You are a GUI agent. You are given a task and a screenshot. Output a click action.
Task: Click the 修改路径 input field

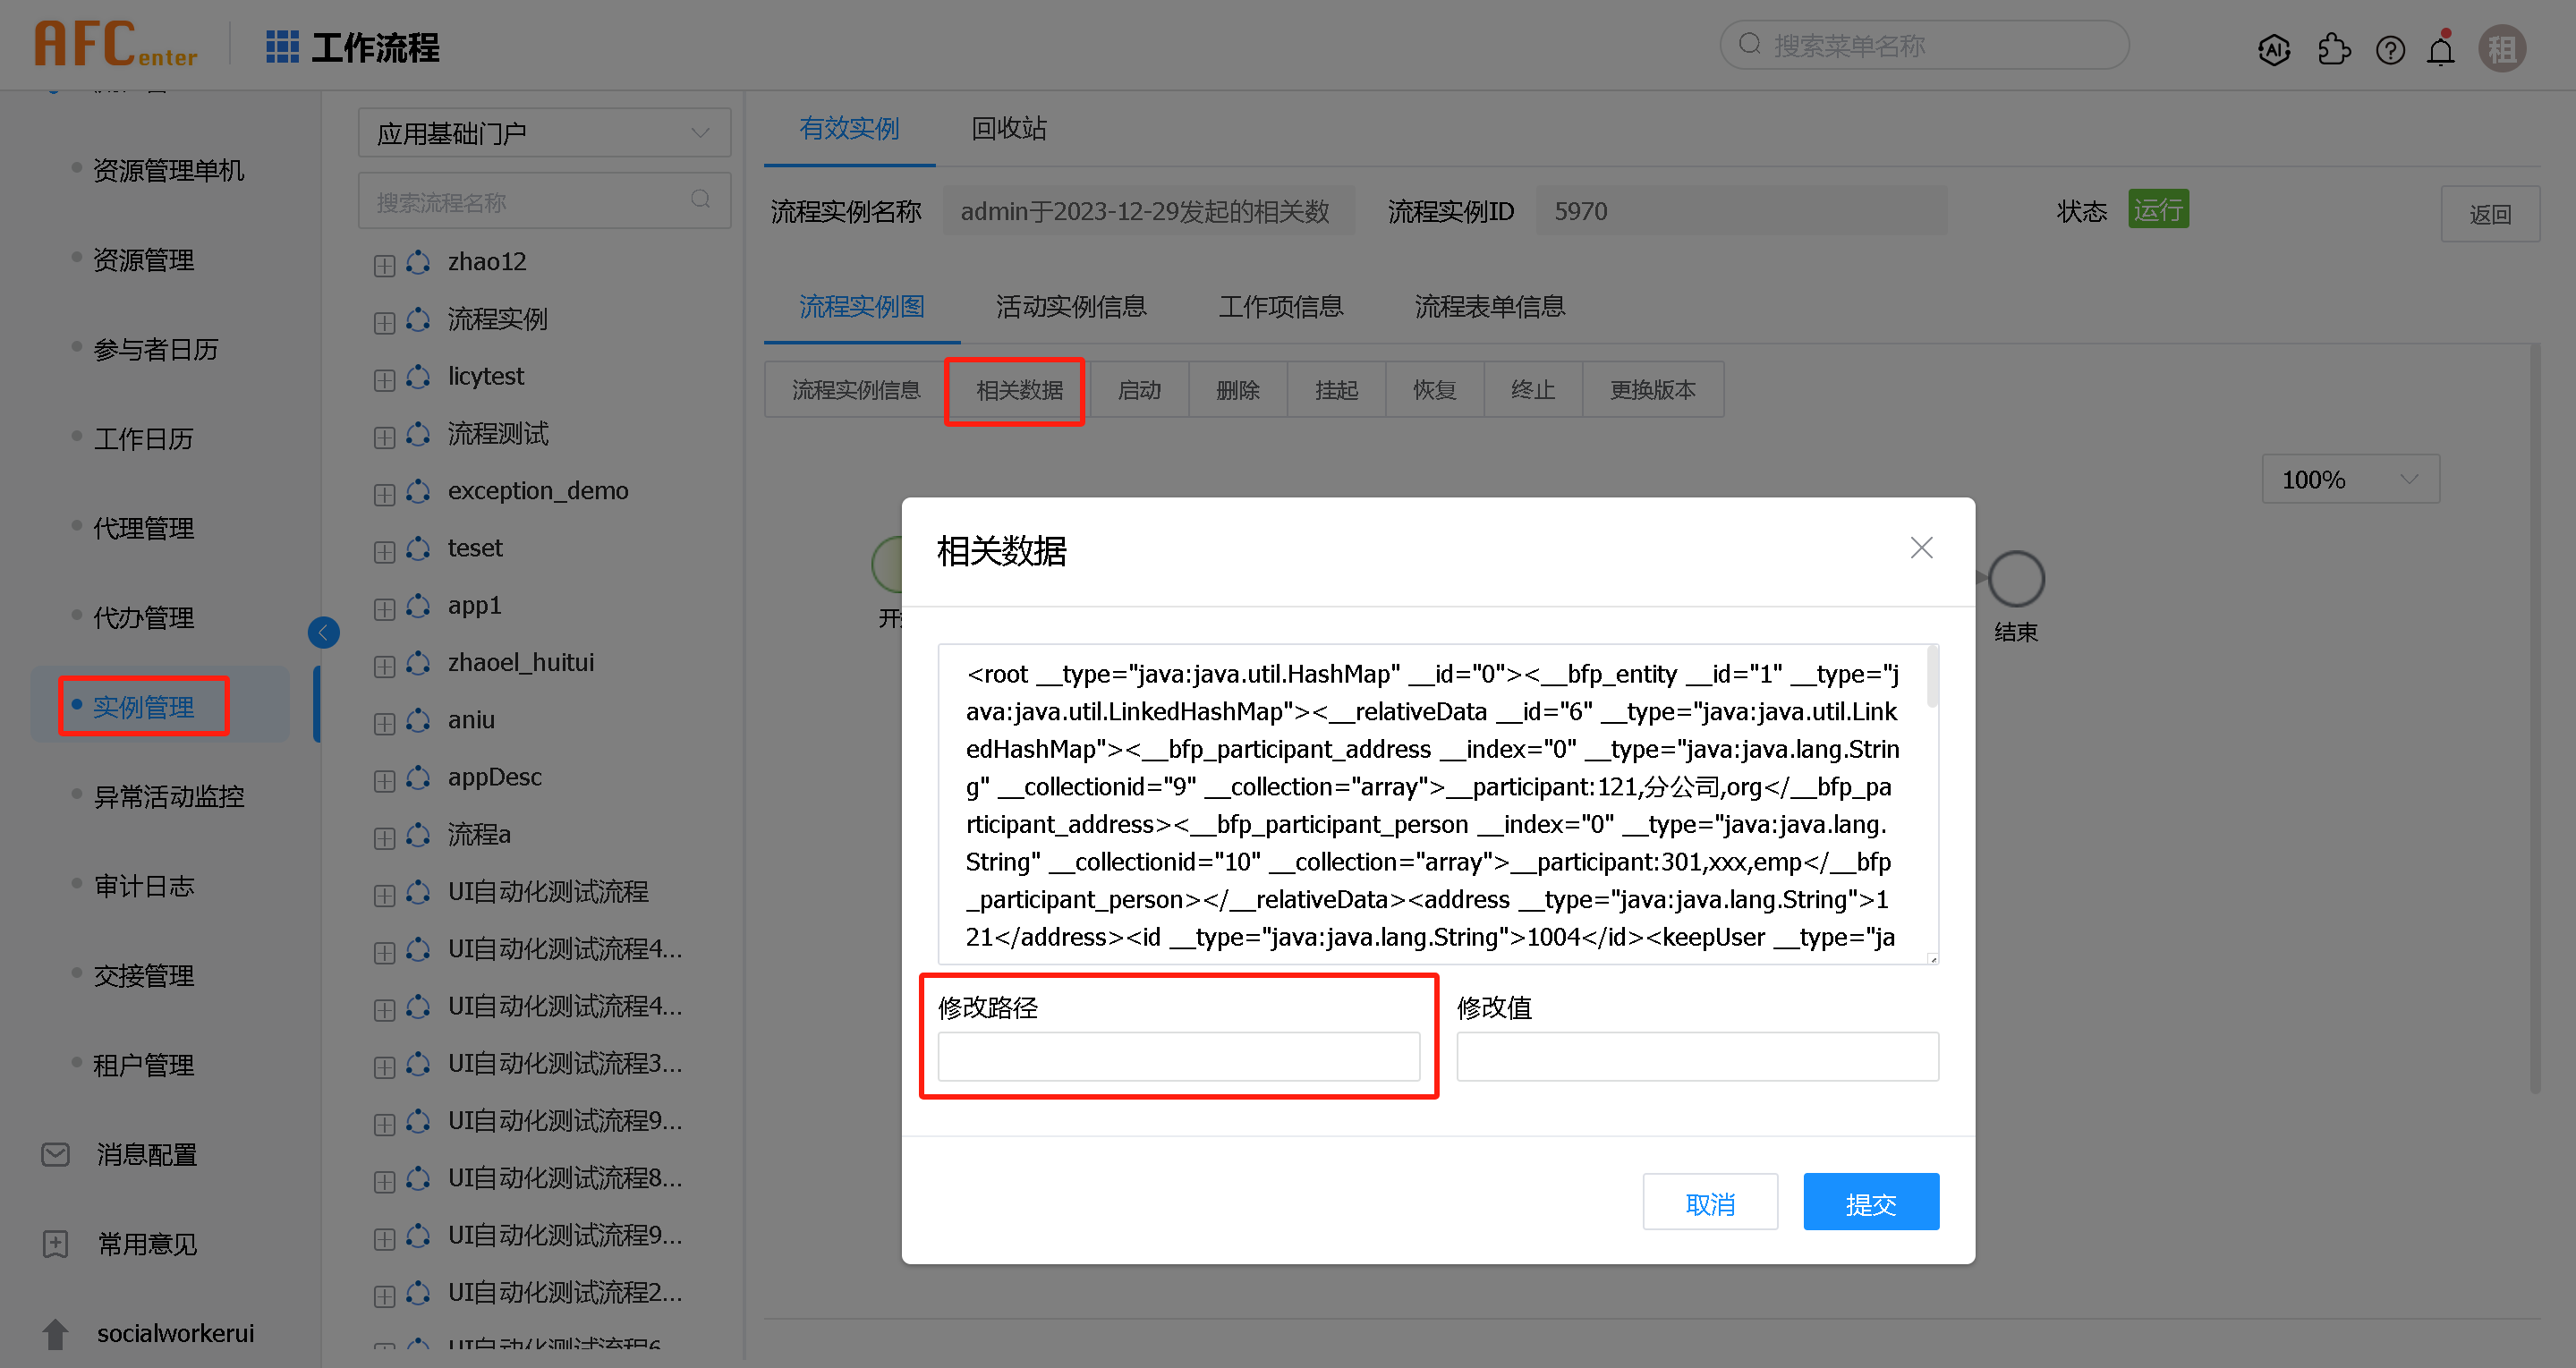point(1178,1057)
